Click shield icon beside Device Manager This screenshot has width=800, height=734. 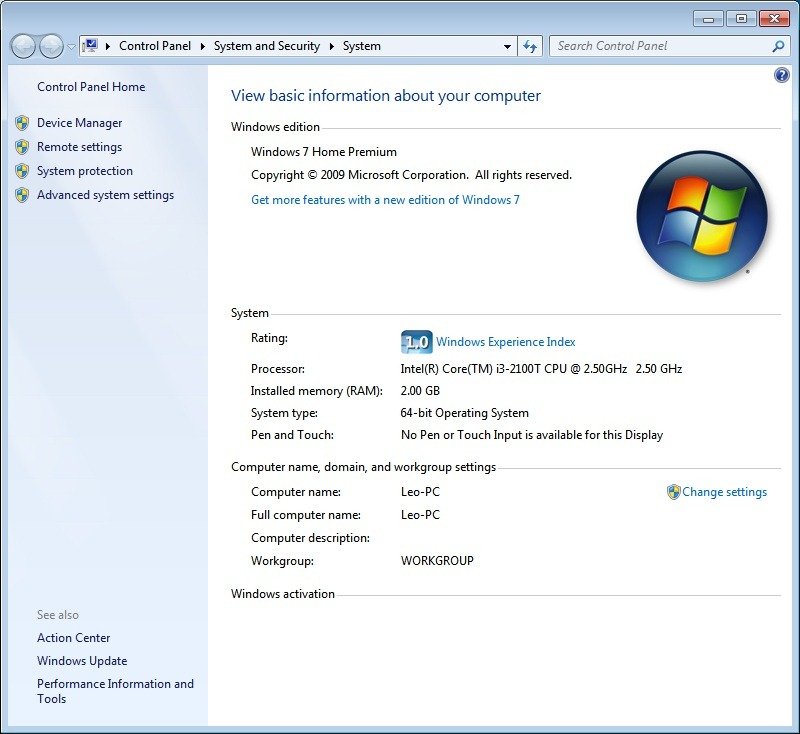point(22,123)
